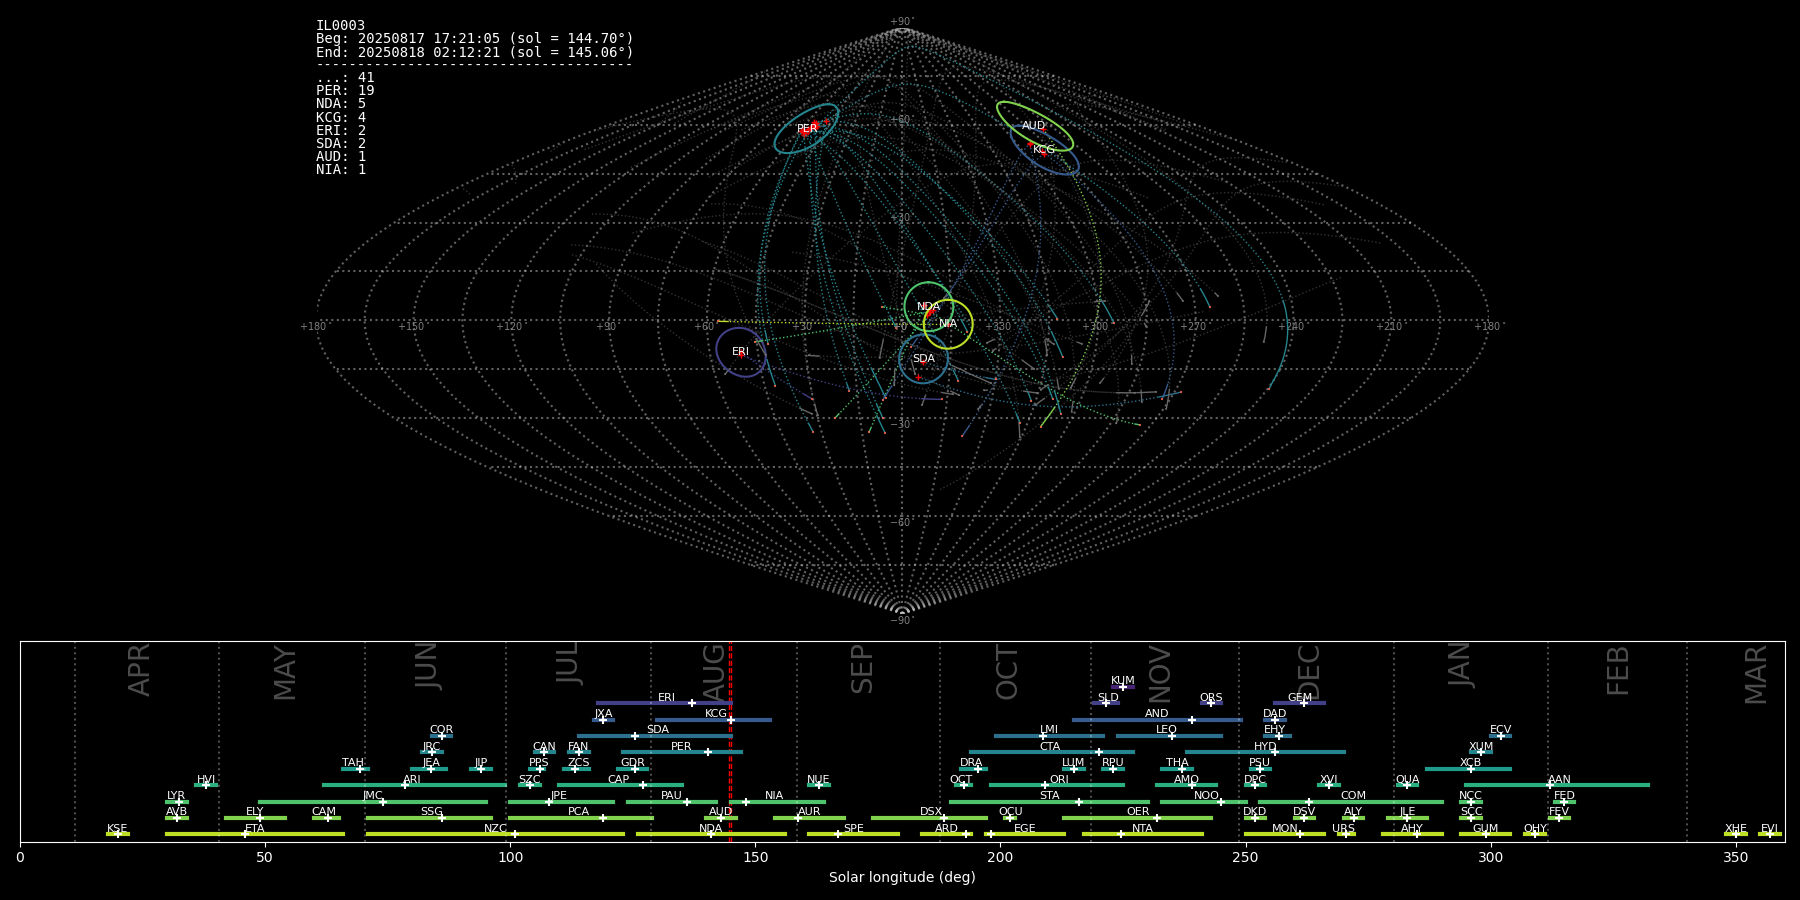This screenshot has width=1800, height=900.
Task: Click the LEO shower bar in the timeline
Action: pyautogui.click(x=1169, y=736)
